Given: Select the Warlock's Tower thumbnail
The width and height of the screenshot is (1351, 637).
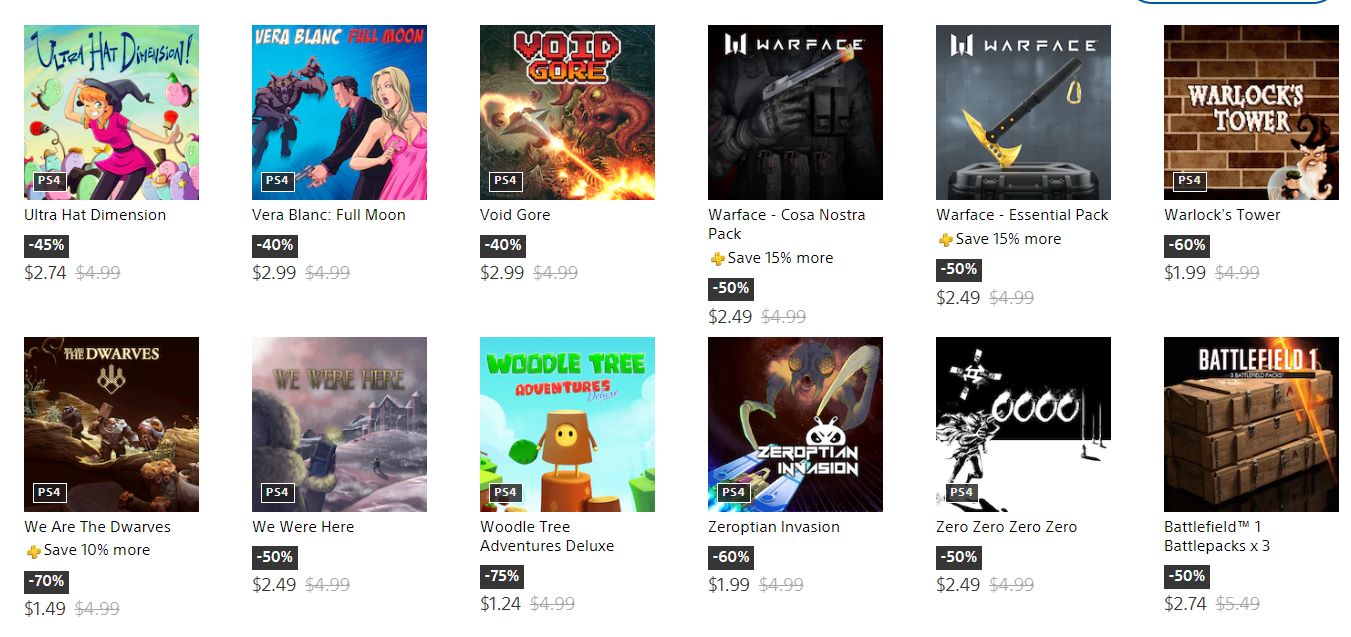Looking at the screenshot, I should [1251, 112].
